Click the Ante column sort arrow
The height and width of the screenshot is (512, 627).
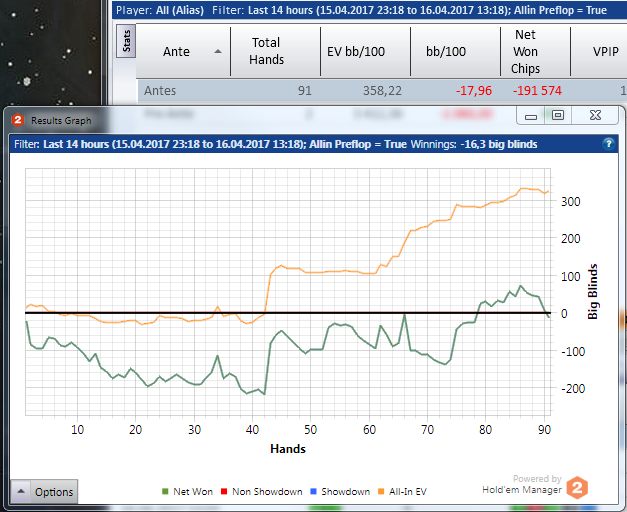point(218,51)
